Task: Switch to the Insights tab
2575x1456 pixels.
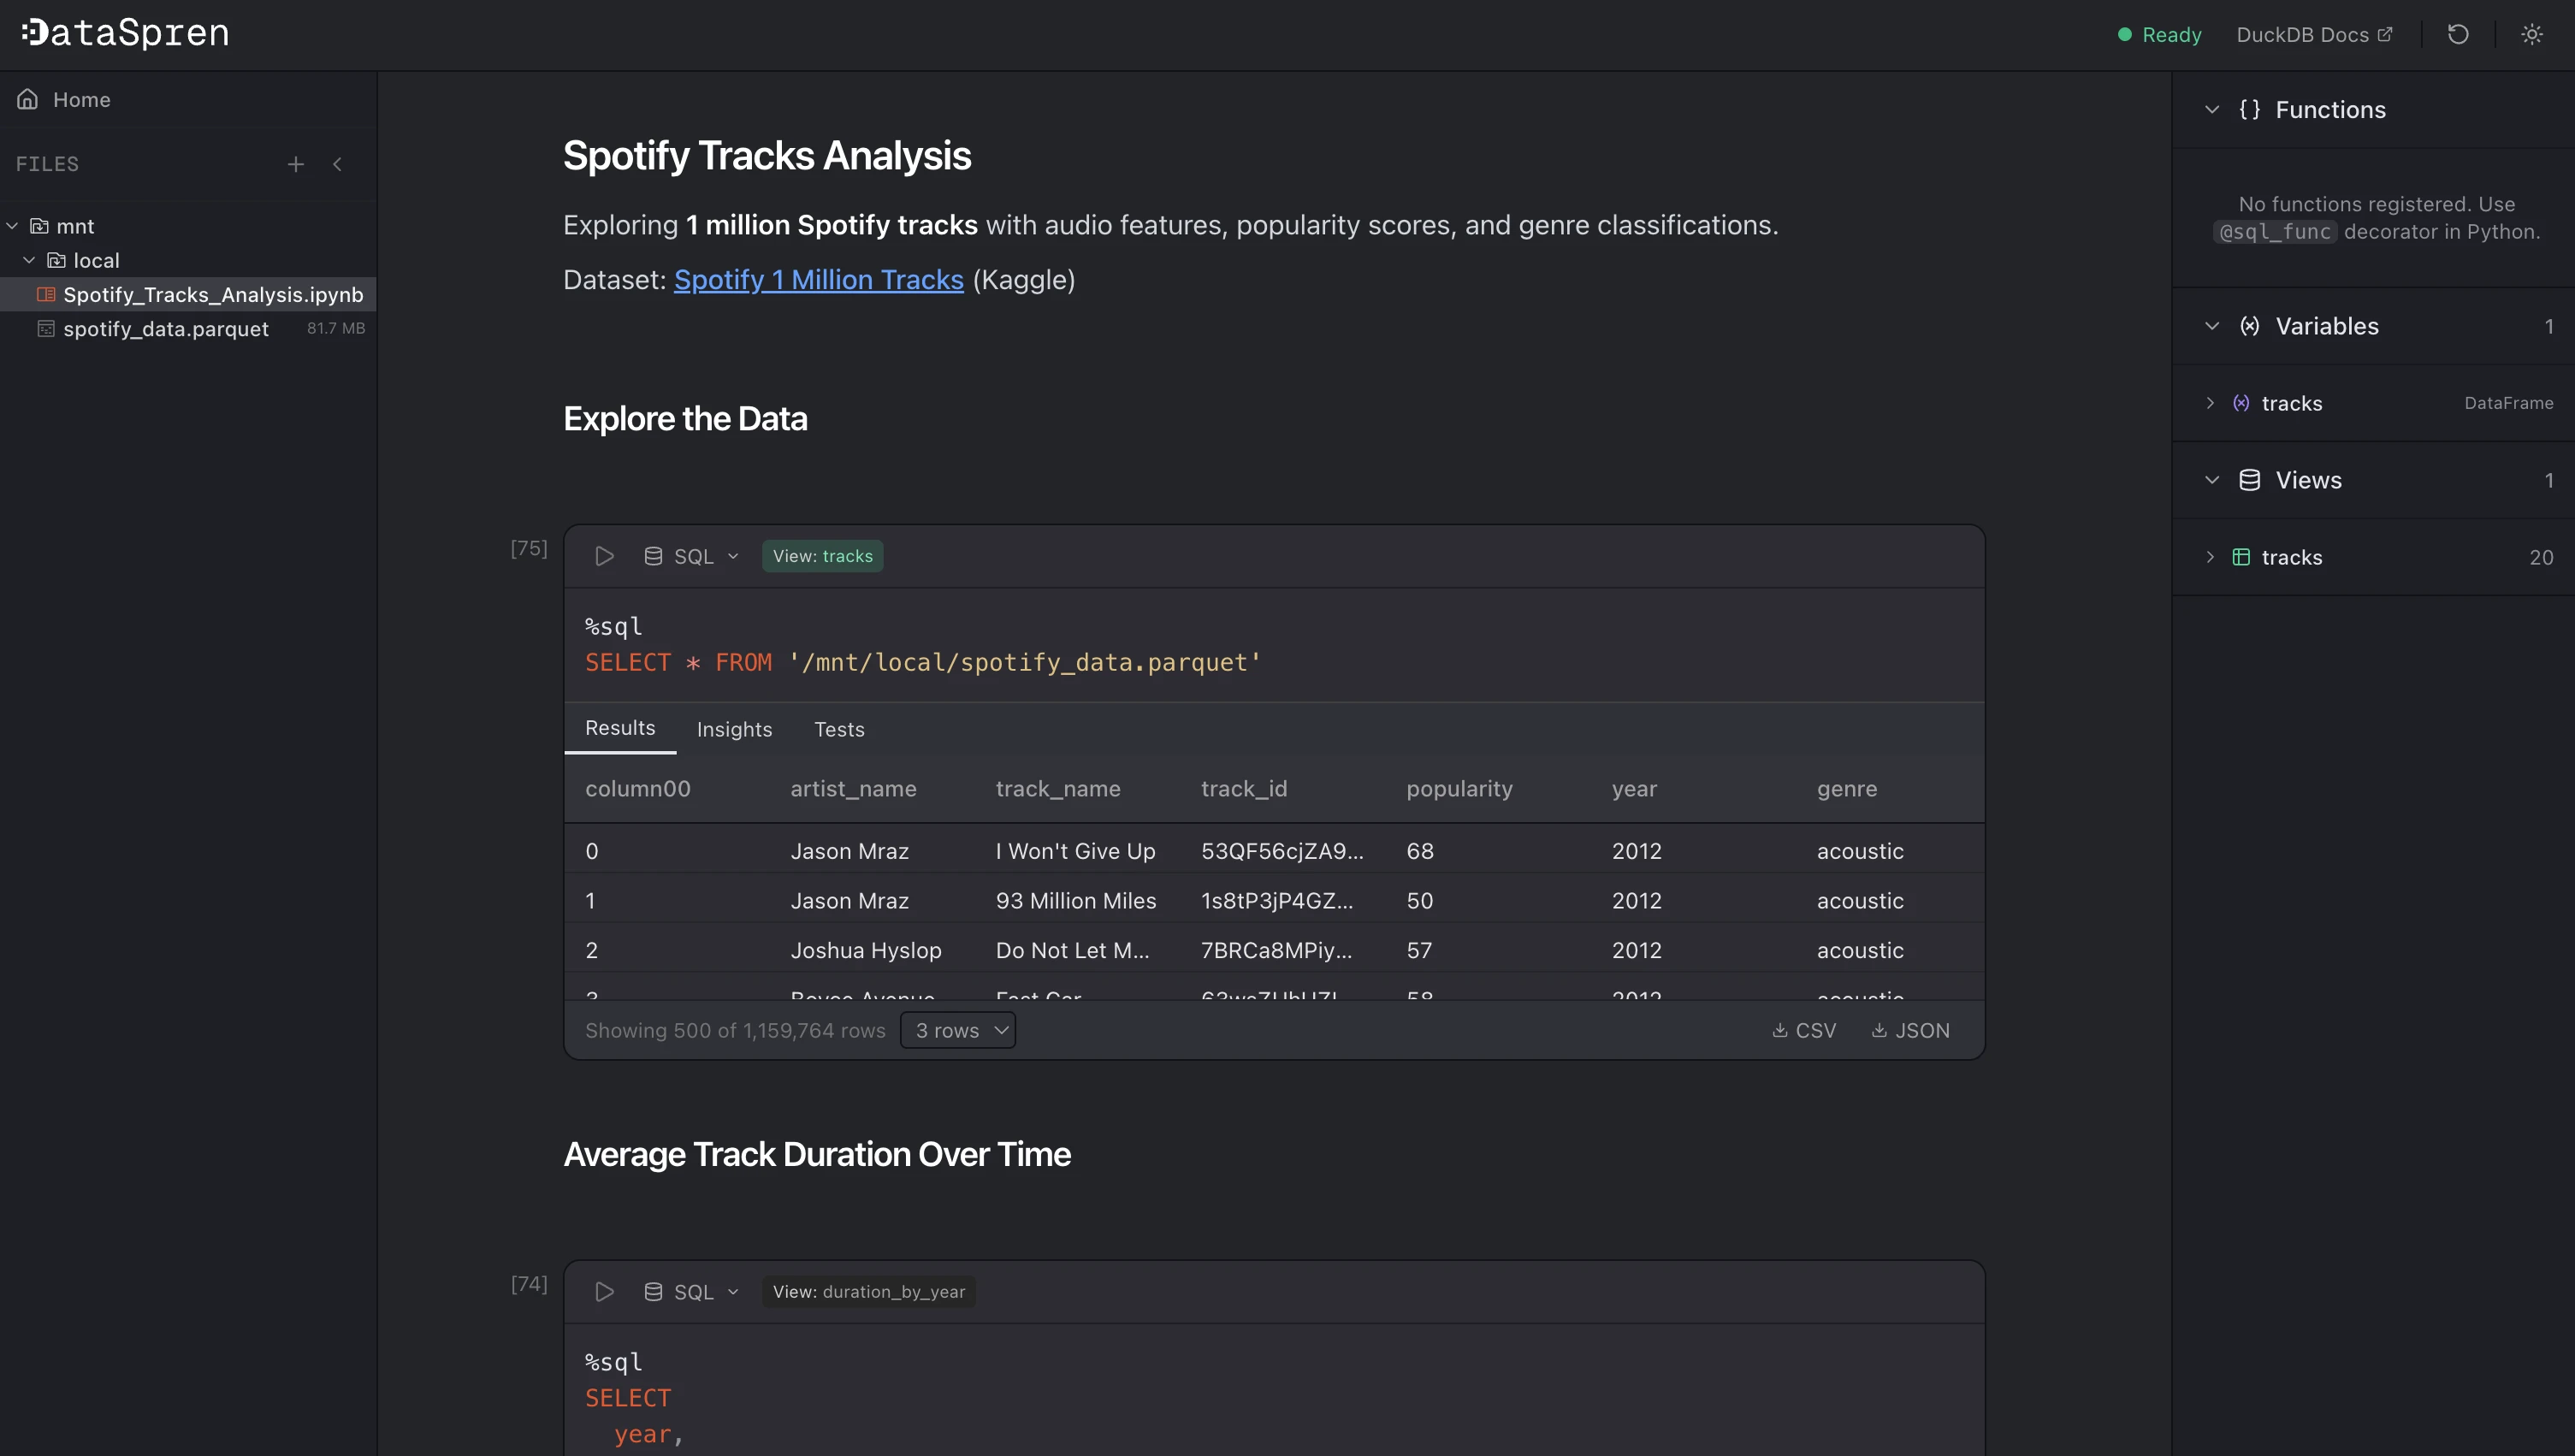Action: (734, 729)
